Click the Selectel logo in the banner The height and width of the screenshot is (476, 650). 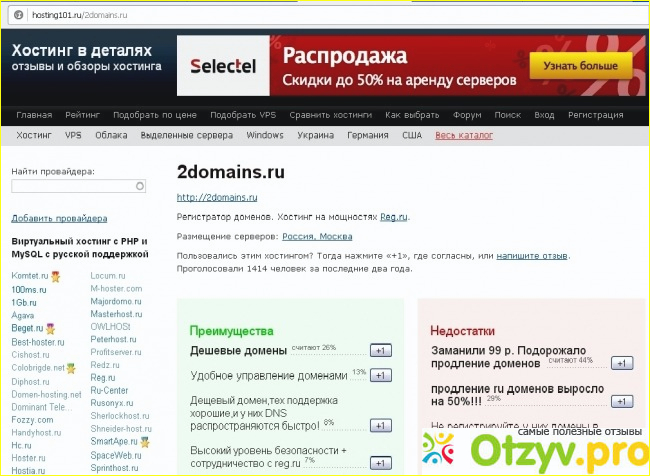223,68
